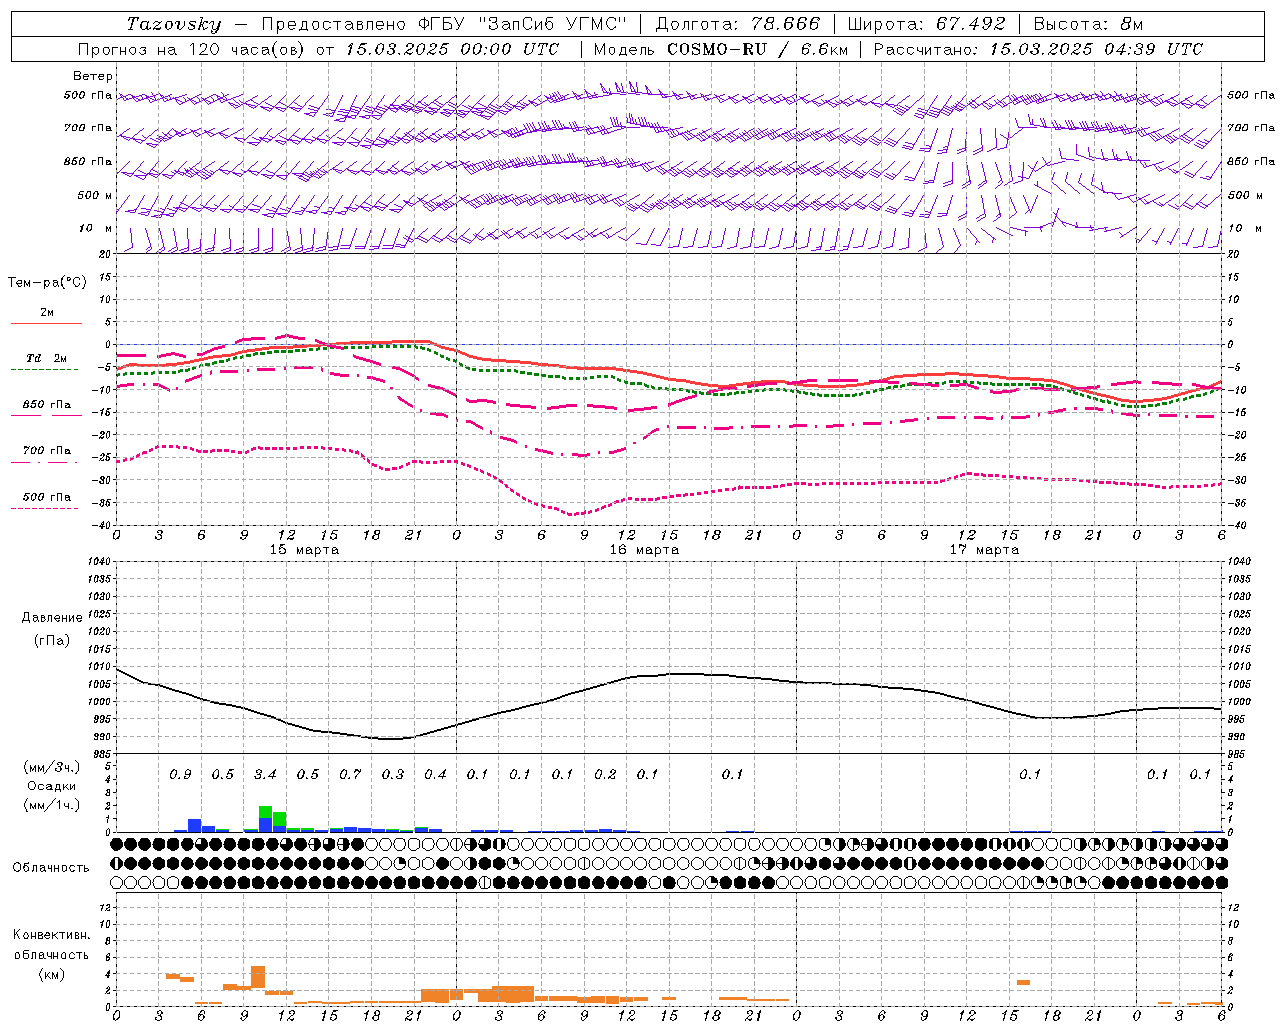Click the 3.4 precipitation total value

[265, 775]
